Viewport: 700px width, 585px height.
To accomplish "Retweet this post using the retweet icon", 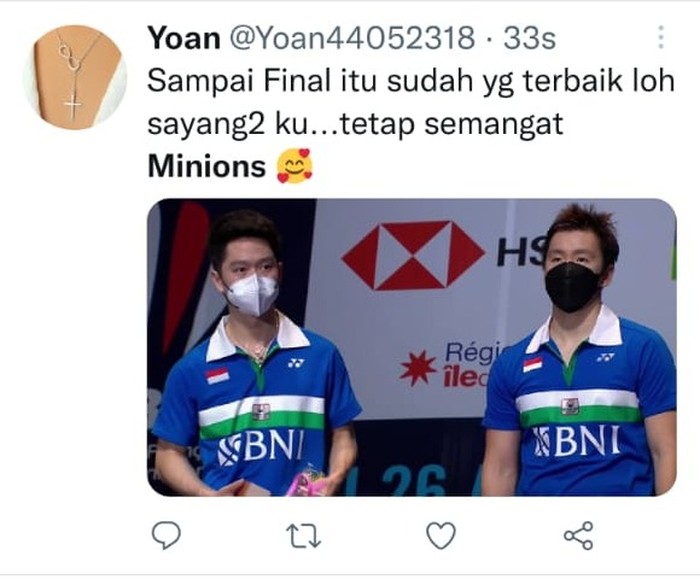I will click(304, 536).
